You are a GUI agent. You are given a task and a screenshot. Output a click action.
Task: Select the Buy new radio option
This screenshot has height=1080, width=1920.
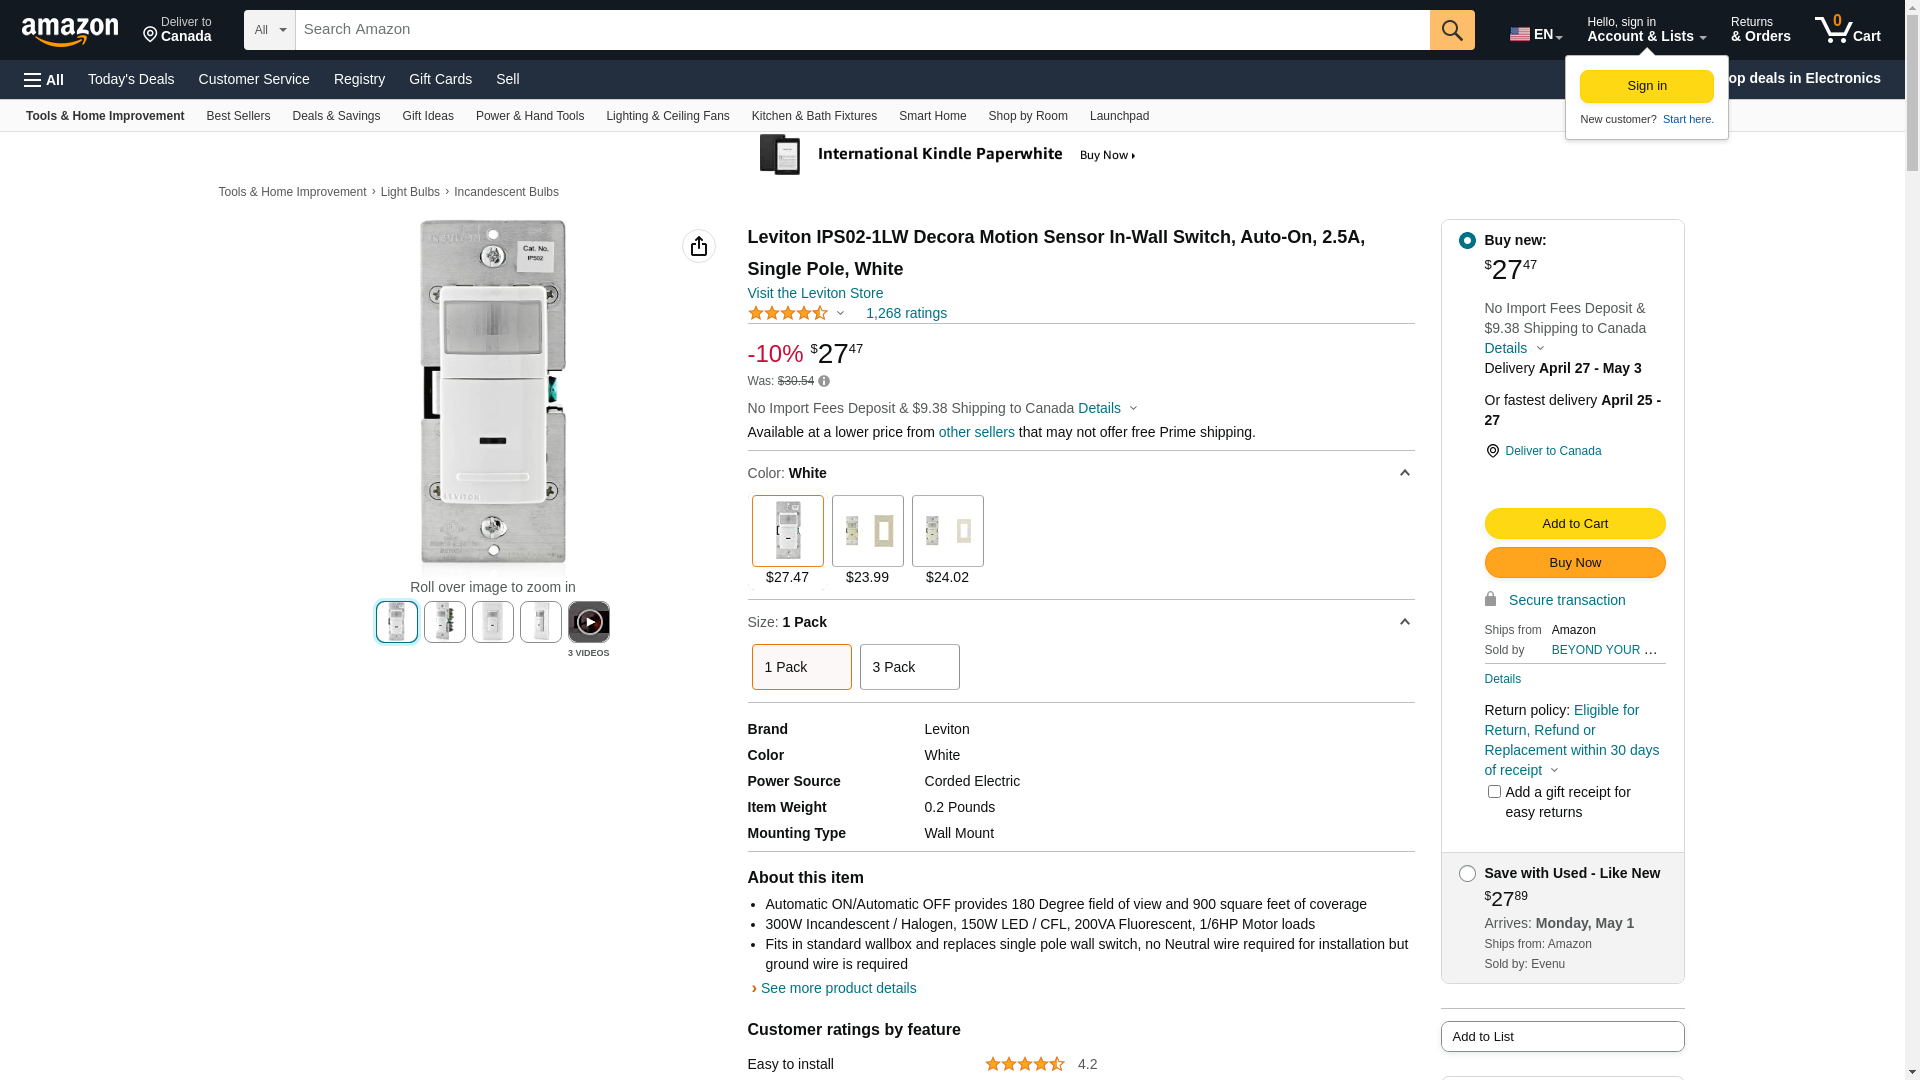[x=1466, y=241]
